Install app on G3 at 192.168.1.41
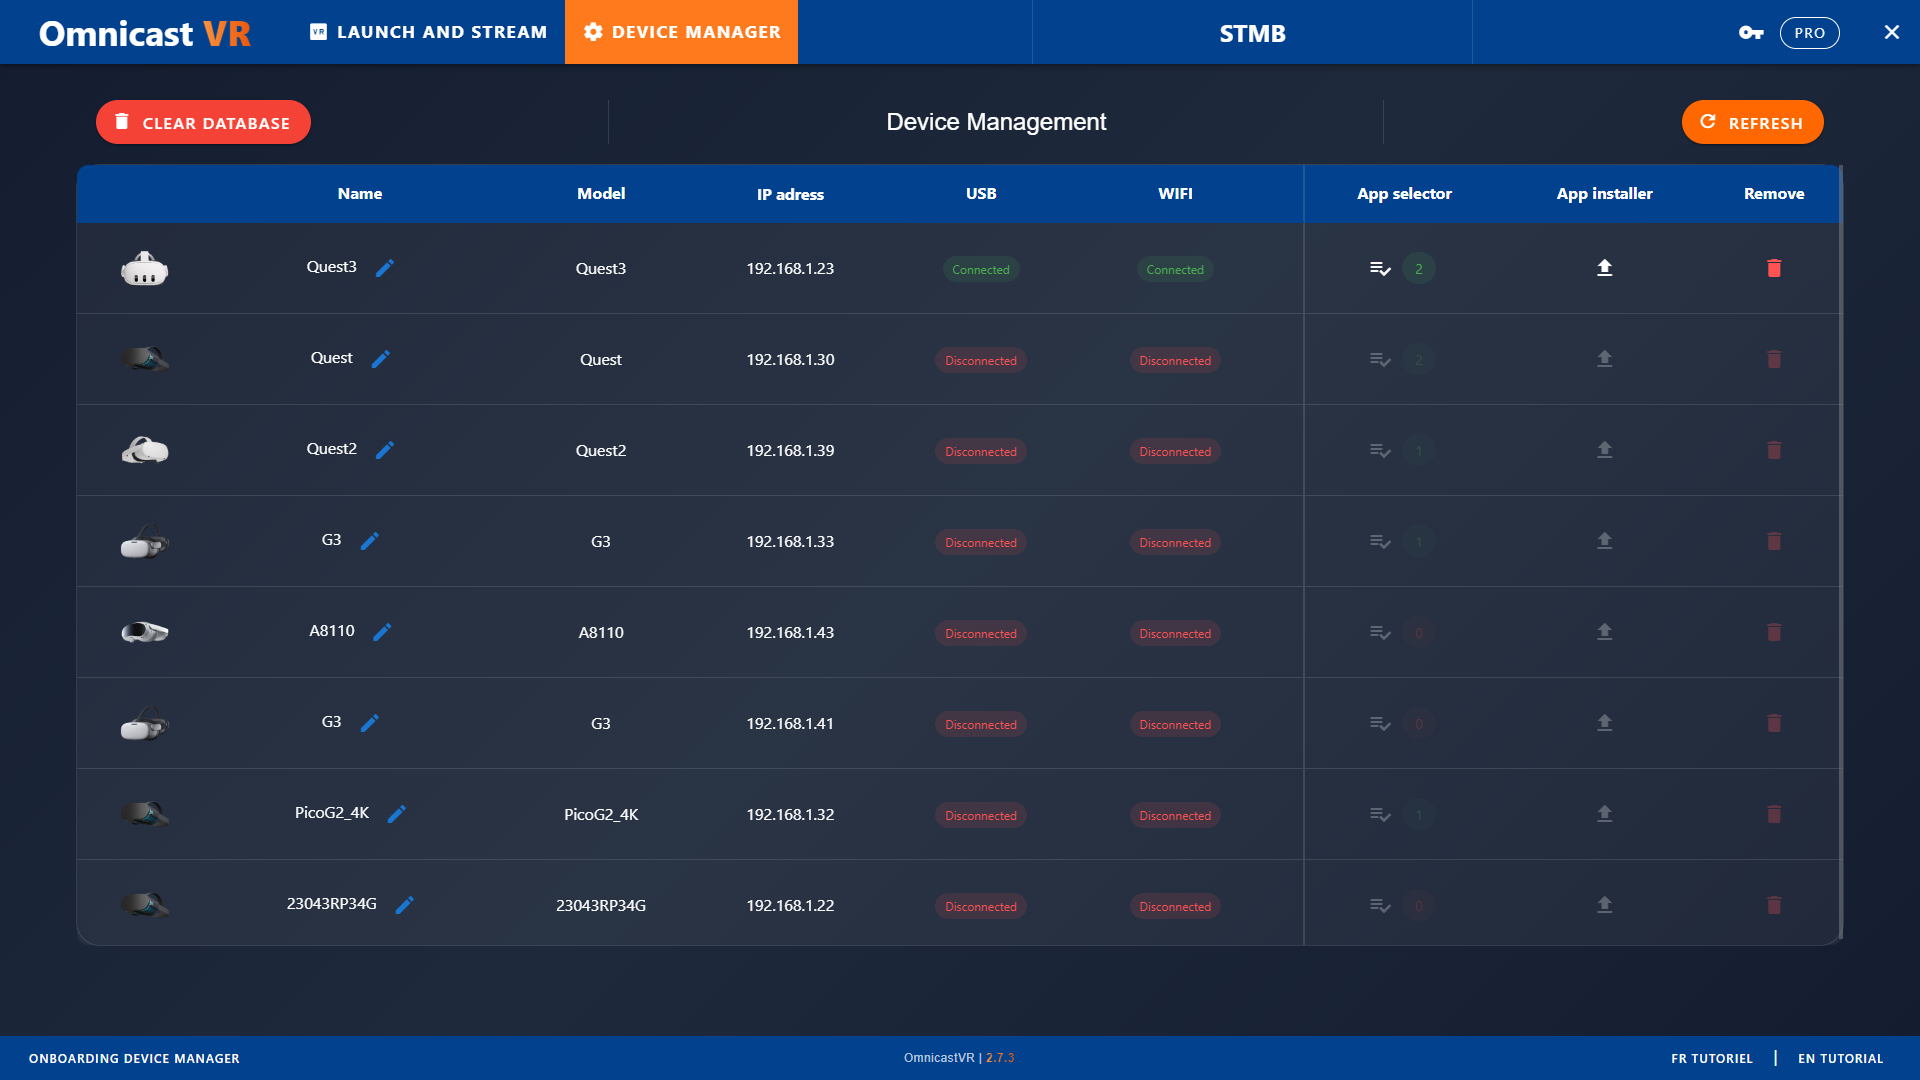The image size is (1920, 1080). click(x=1604, y=723)
